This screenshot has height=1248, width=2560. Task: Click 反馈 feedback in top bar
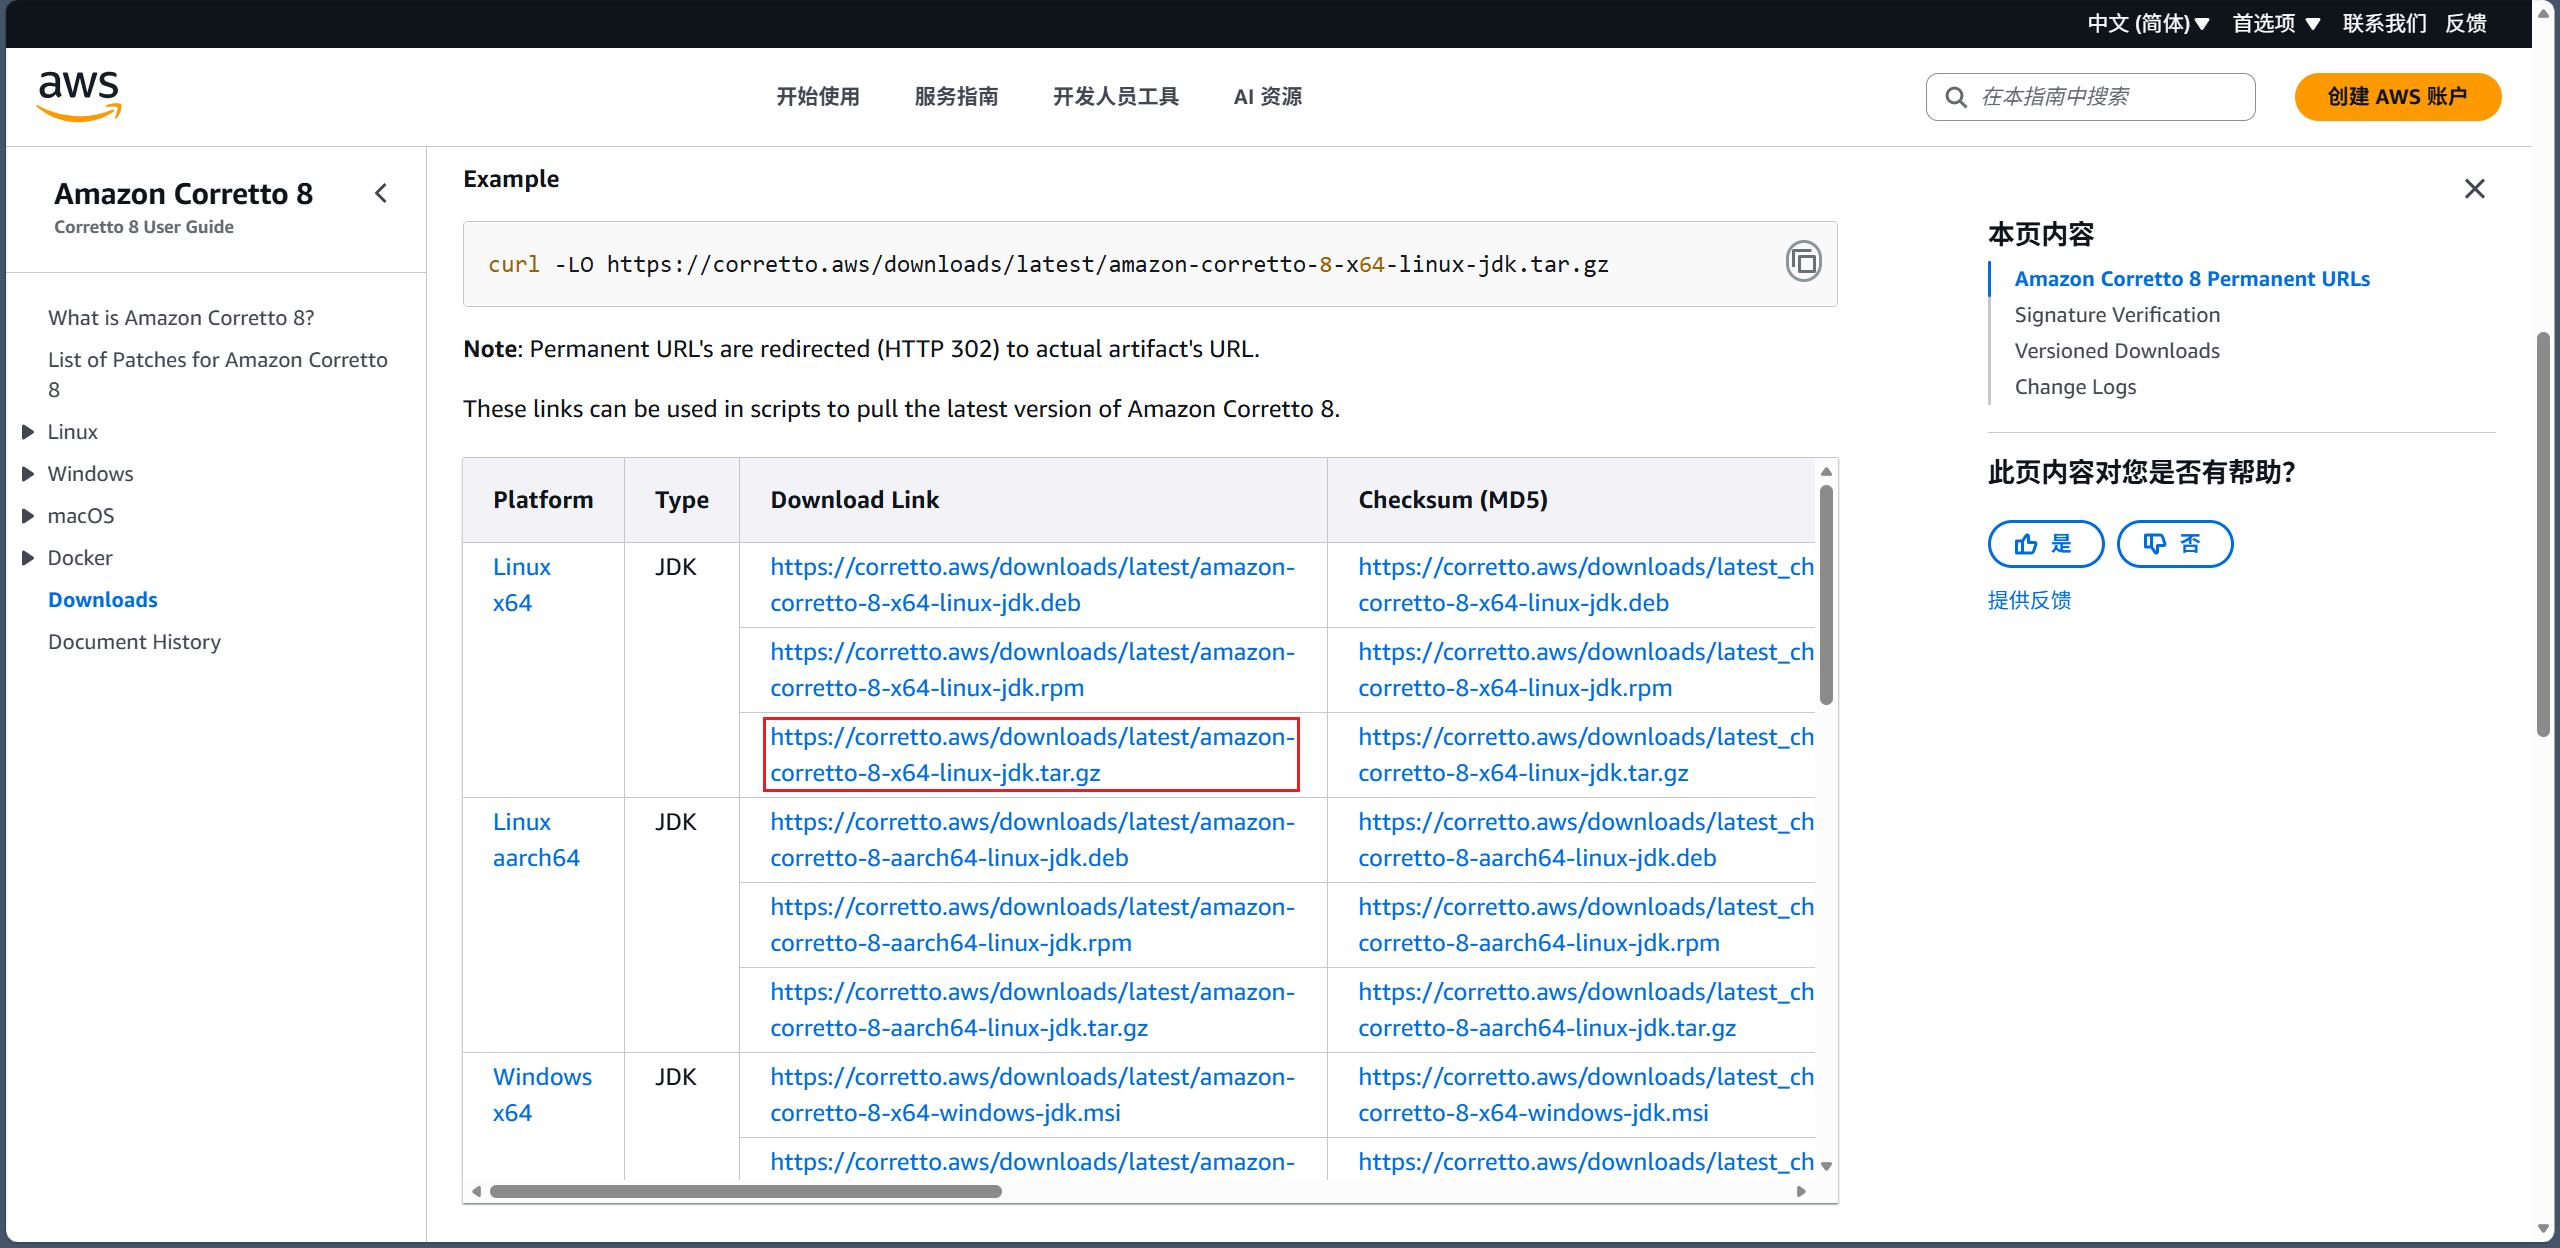(2466, 23)
